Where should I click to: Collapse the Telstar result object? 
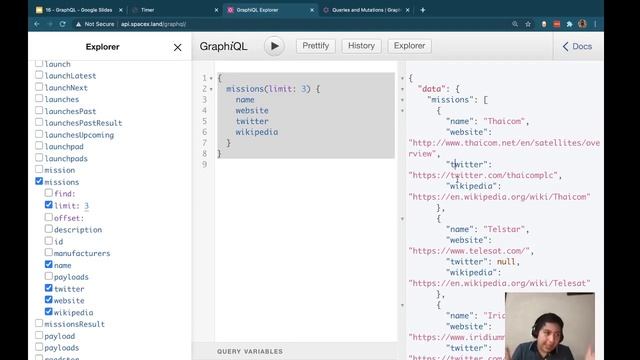pyautogui.click(x=402, y=219)
